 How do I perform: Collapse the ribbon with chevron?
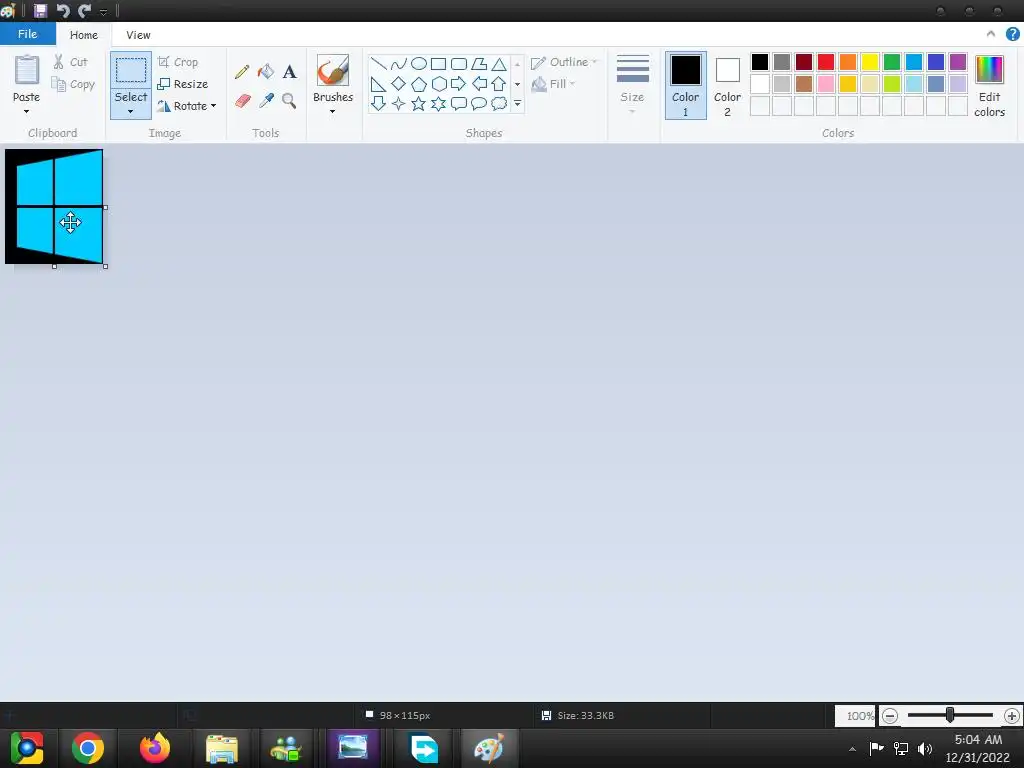tap(991, 35)
